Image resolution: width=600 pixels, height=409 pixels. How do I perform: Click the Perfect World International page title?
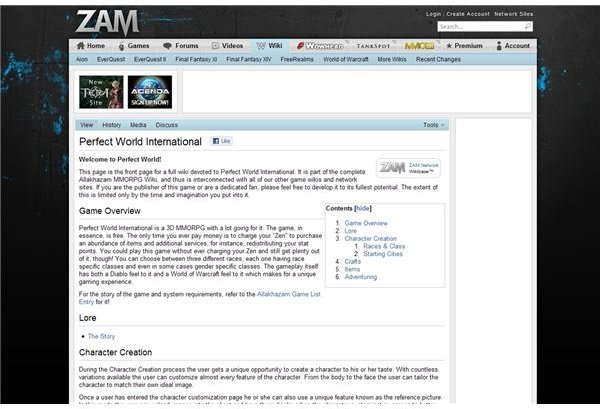(x=140, y=142)
